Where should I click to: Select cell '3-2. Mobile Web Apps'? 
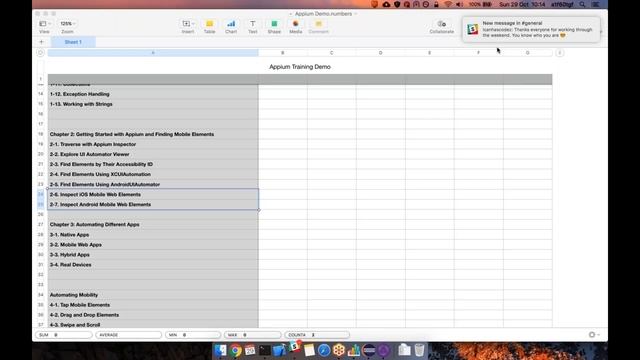153,244
